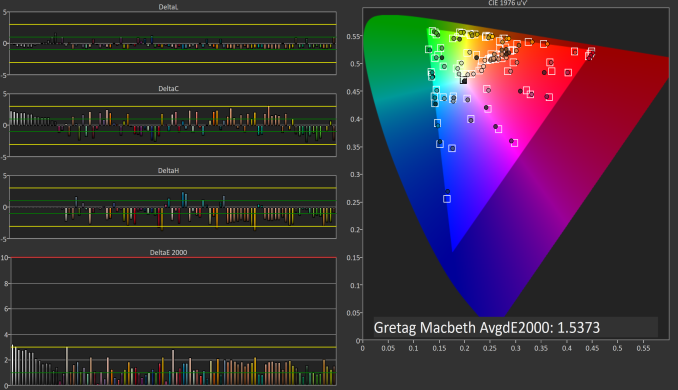Select the lowest magenta target square in CIE diagram
Viewport: 678px width, 390px height.
click(514, 143)
